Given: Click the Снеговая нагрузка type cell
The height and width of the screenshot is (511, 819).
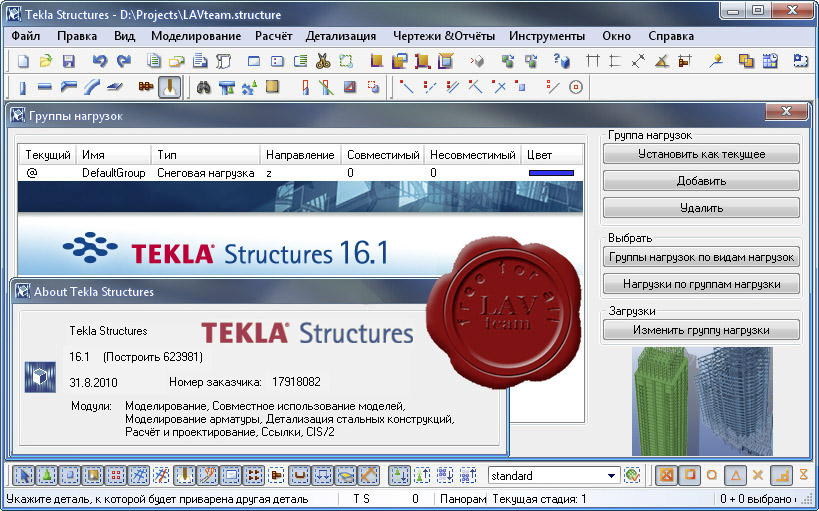Looking at the screenshot, I should point(206,173).
